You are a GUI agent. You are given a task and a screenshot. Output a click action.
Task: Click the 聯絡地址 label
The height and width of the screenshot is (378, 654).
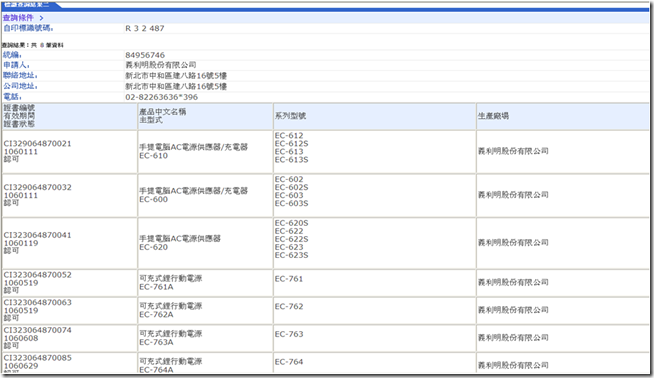pyautogui.click(x=20, y=76)
